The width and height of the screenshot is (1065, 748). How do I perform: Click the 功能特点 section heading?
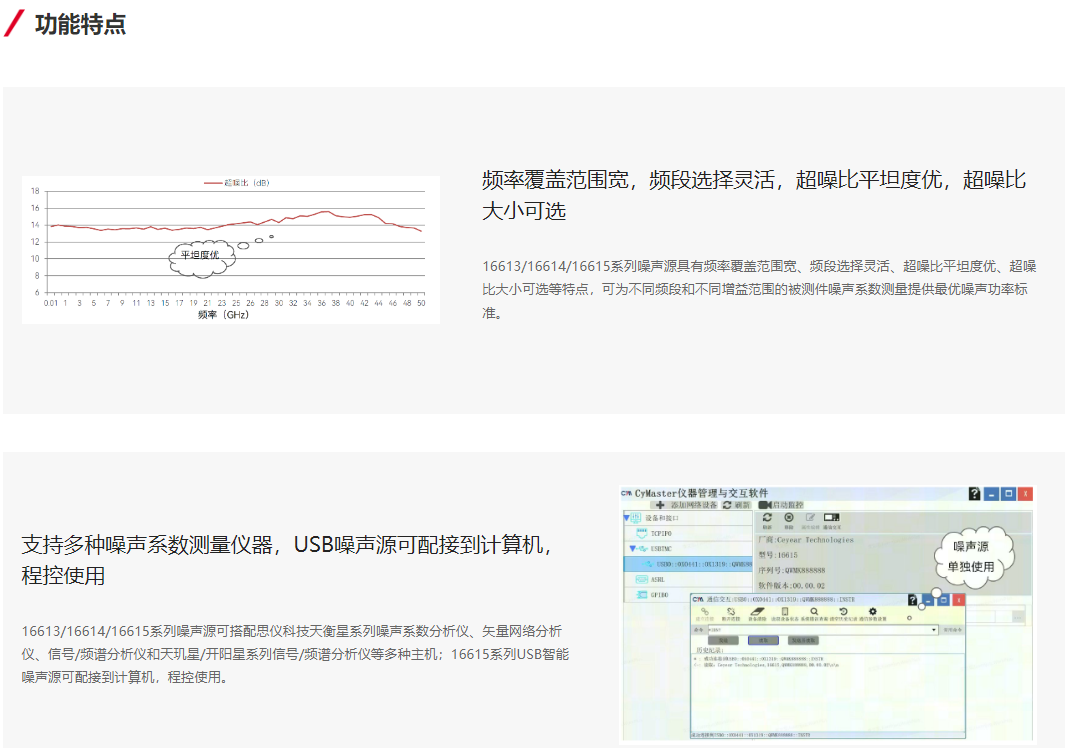80,24
